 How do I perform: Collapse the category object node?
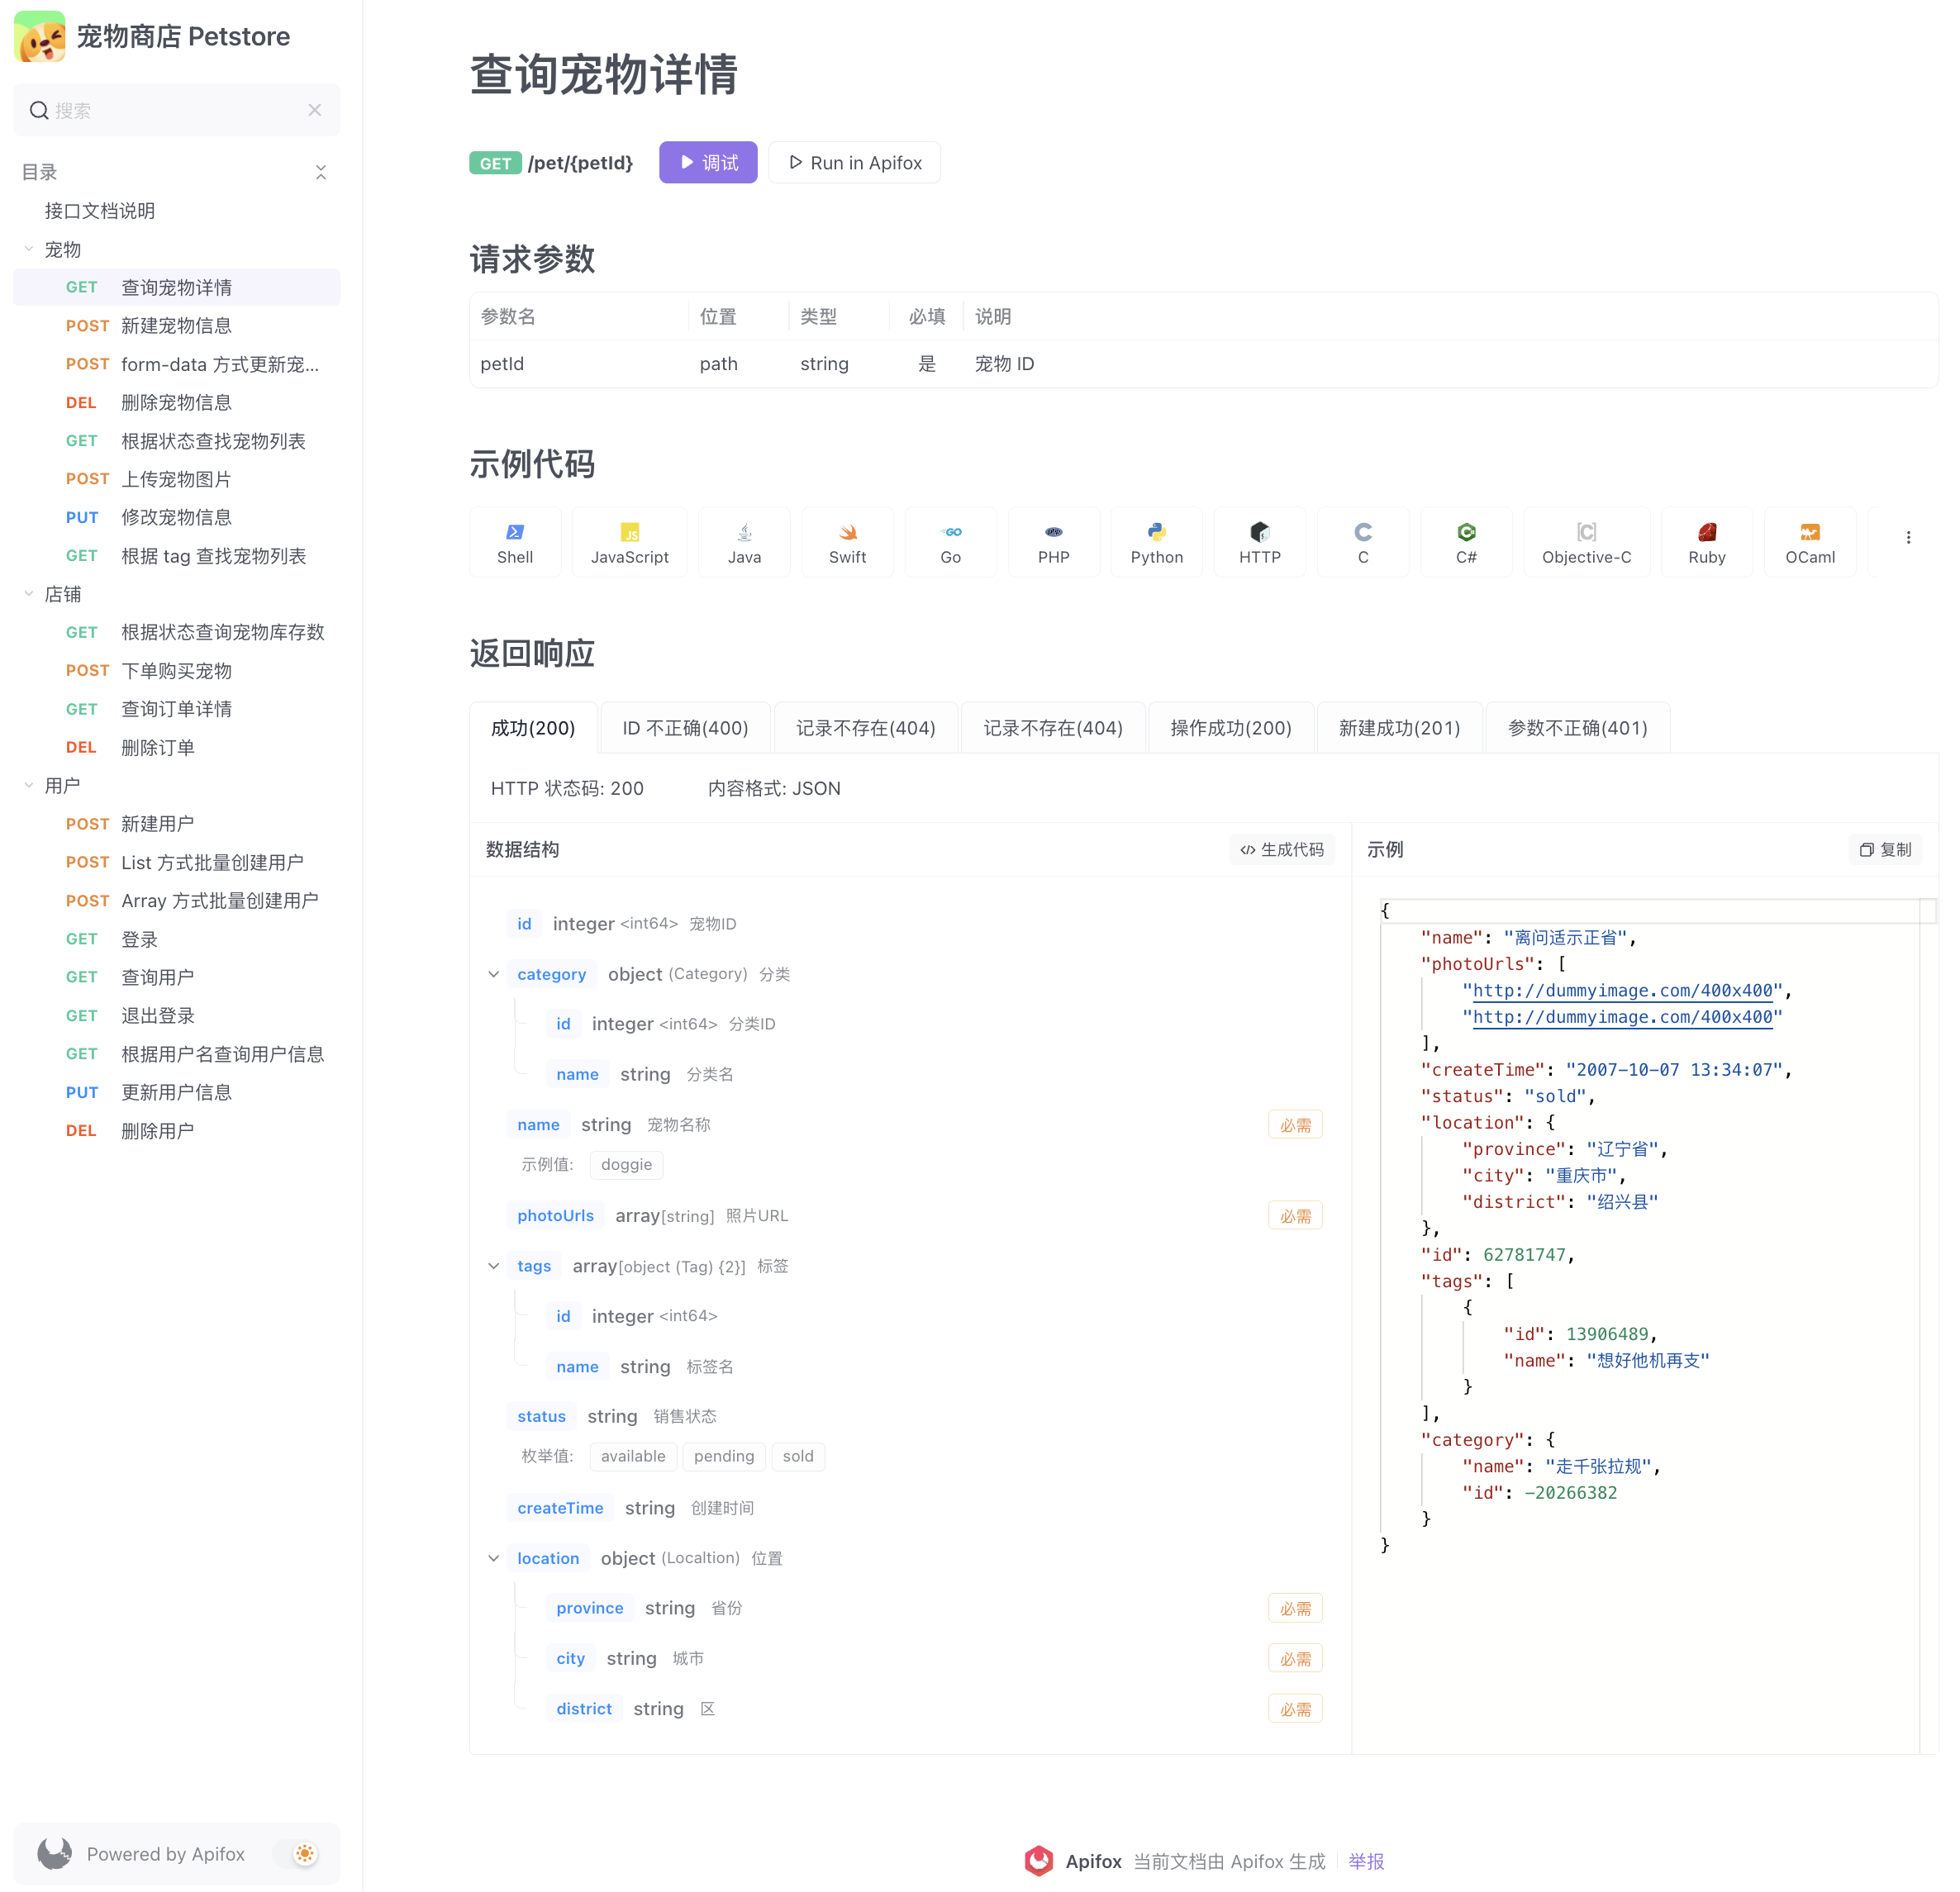[494, 974]
